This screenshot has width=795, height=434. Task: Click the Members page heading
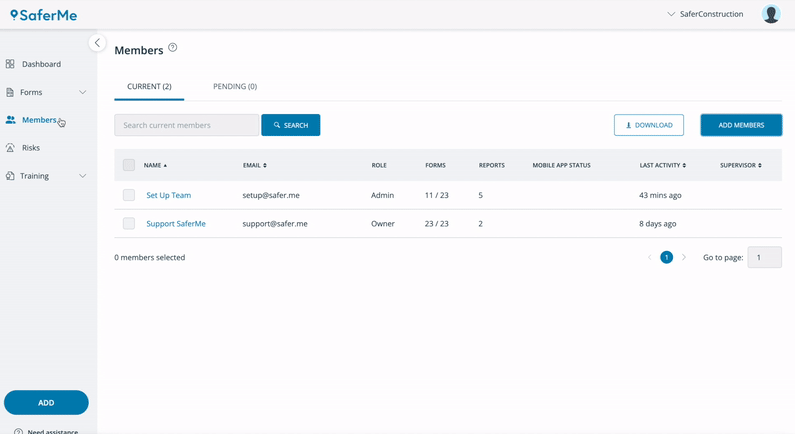coord(139,50)
